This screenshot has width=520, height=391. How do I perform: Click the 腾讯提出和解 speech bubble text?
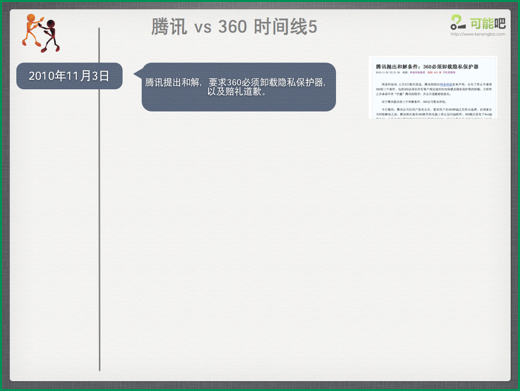click(235, 87)
